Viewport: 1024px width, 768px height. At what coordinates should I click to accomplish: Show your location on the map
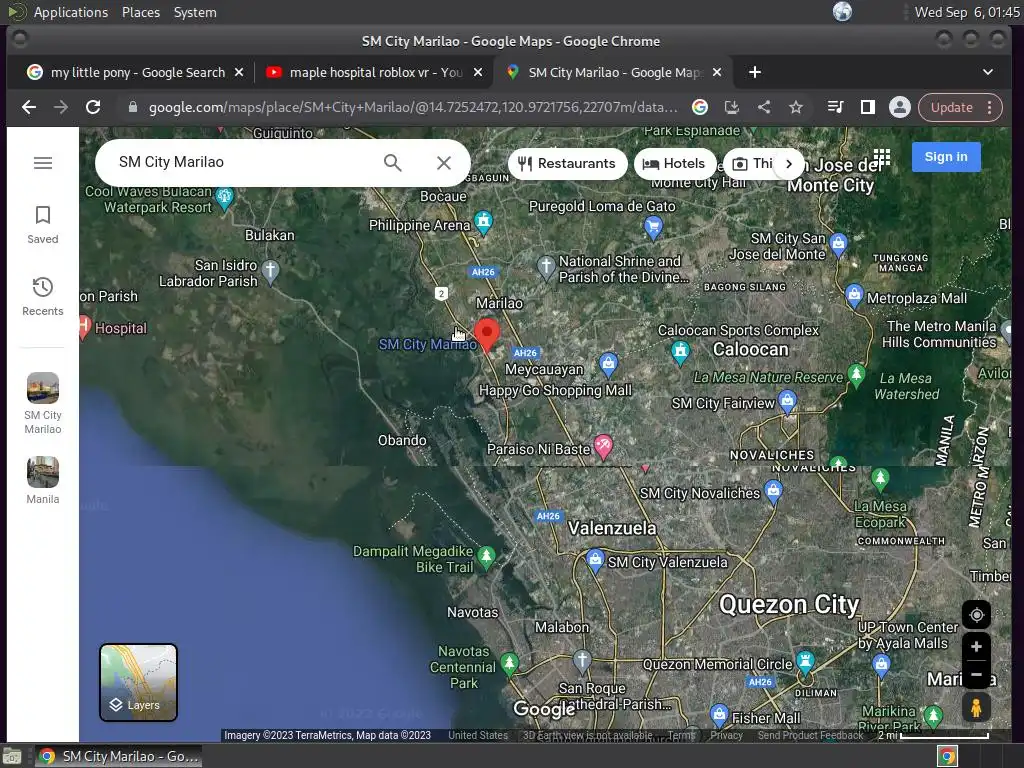click(x=976, y=615)
